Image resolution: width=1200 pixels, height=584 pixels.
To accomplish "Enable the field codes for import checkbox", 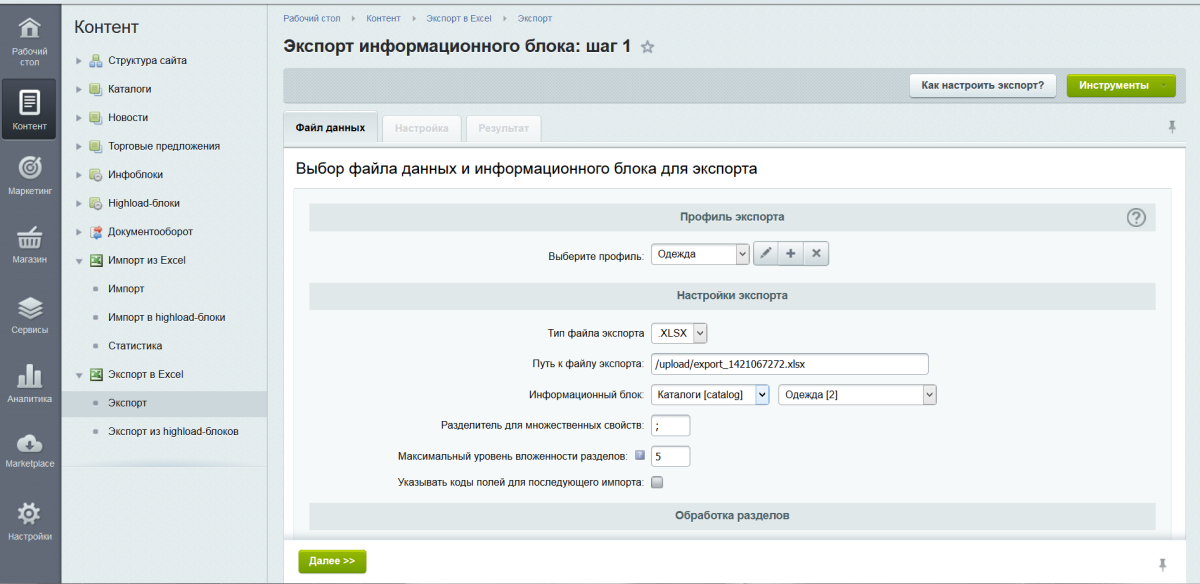I will point(657,482).
